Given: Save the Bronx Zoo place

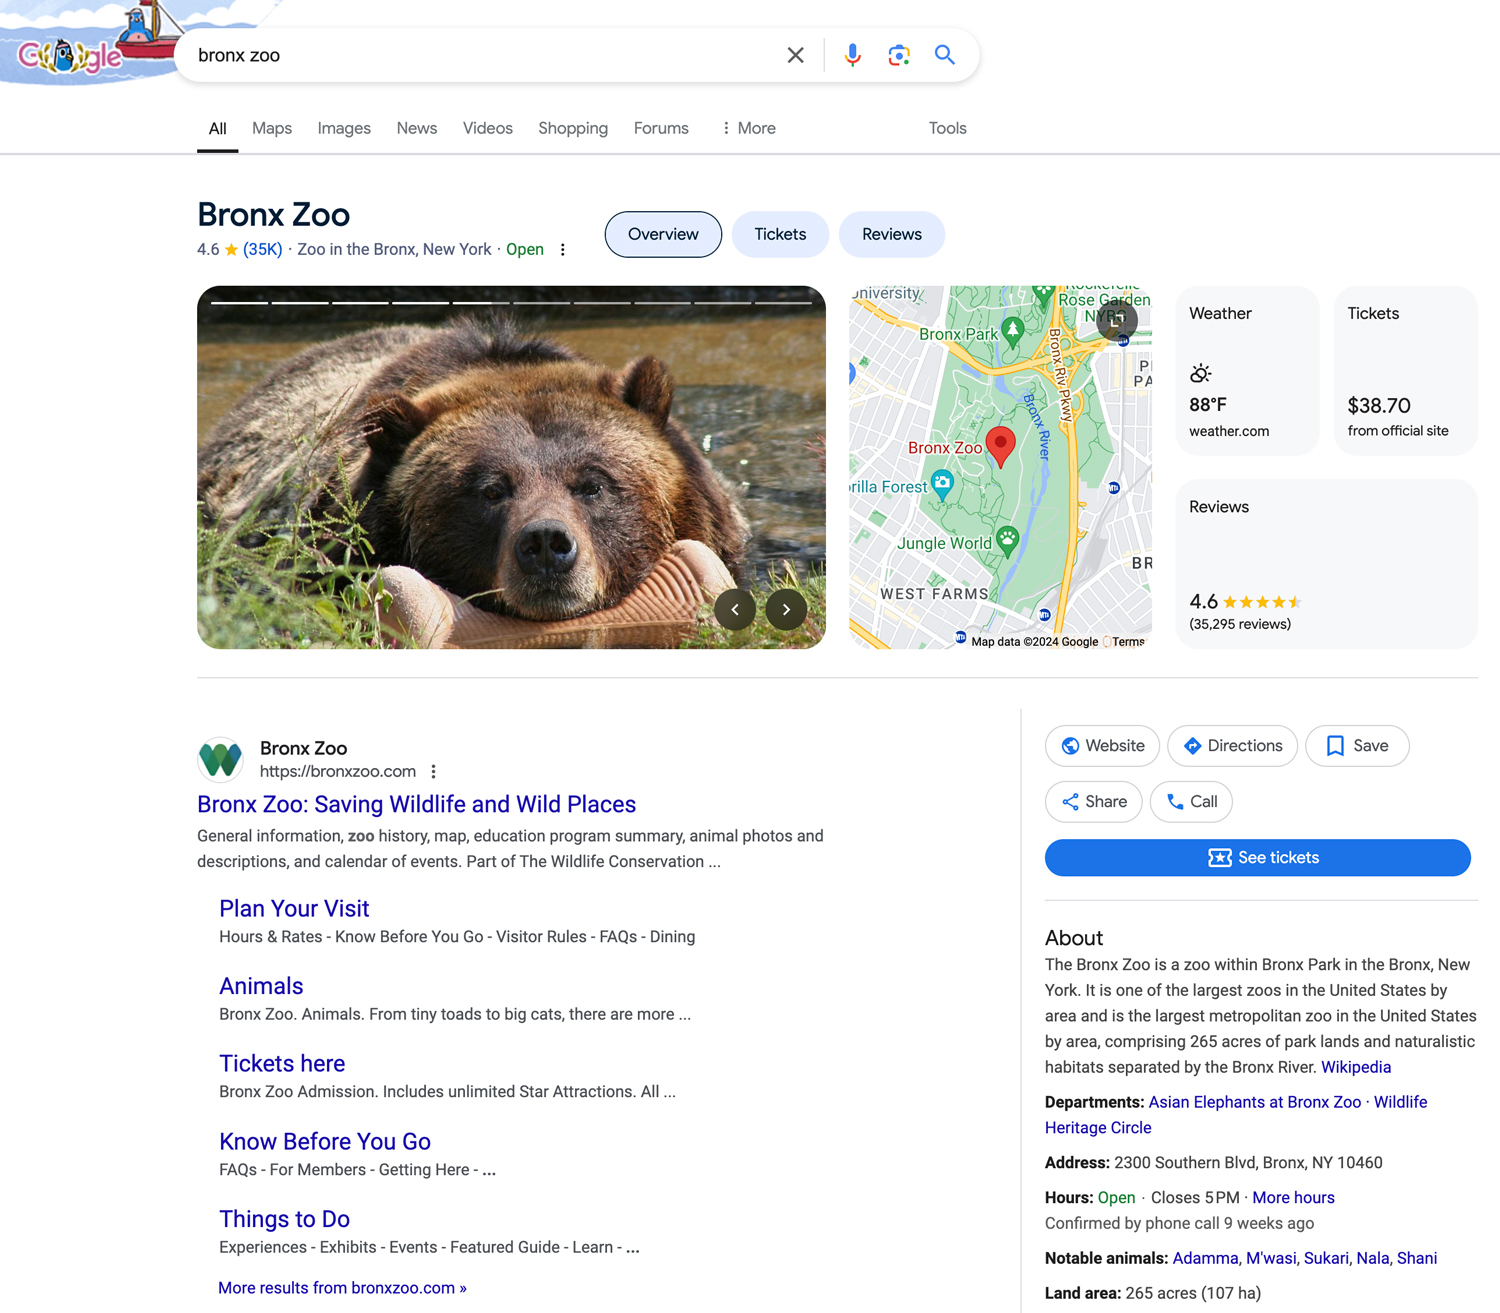Looking at the screenshot, I should click(x=1357, y=745).
